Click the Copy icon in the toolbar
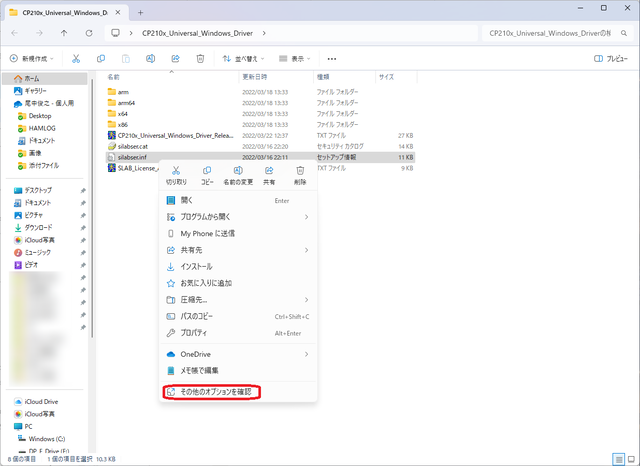This screenshot has height=466, width=640. [x=101, y=59]
